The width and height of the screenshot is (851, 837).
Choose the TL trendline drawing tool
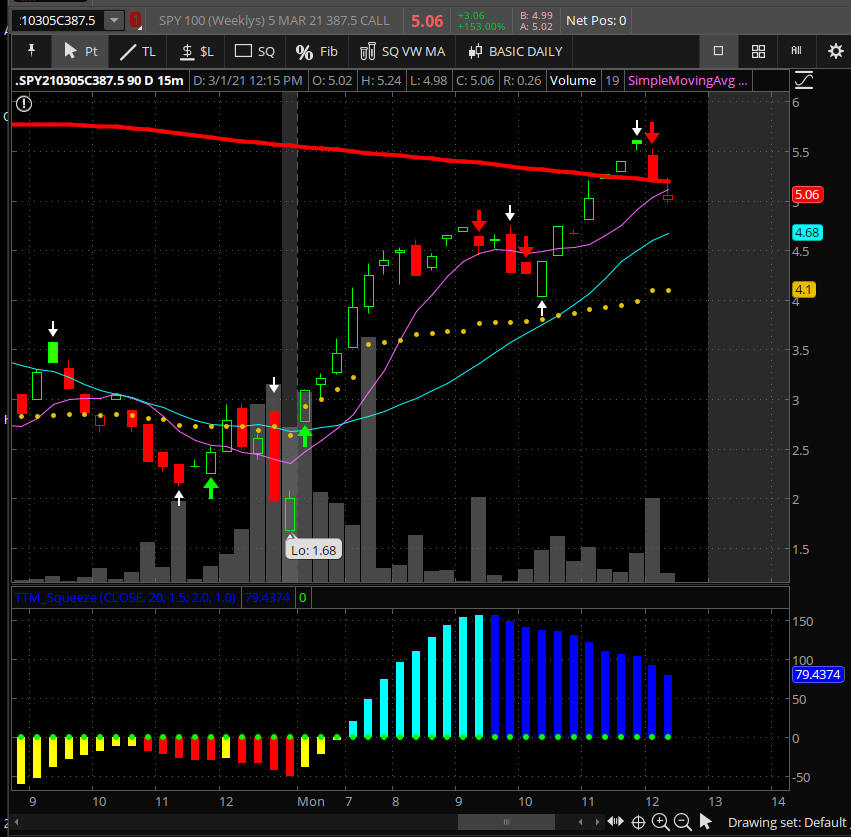tap(138, 51)
